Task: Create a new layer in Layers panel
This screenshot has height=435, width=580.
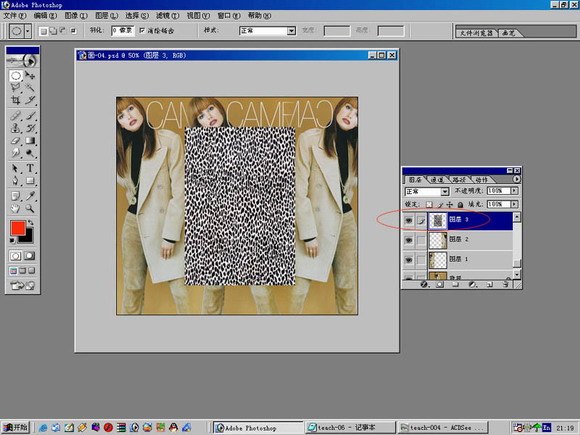Action: 489,284
